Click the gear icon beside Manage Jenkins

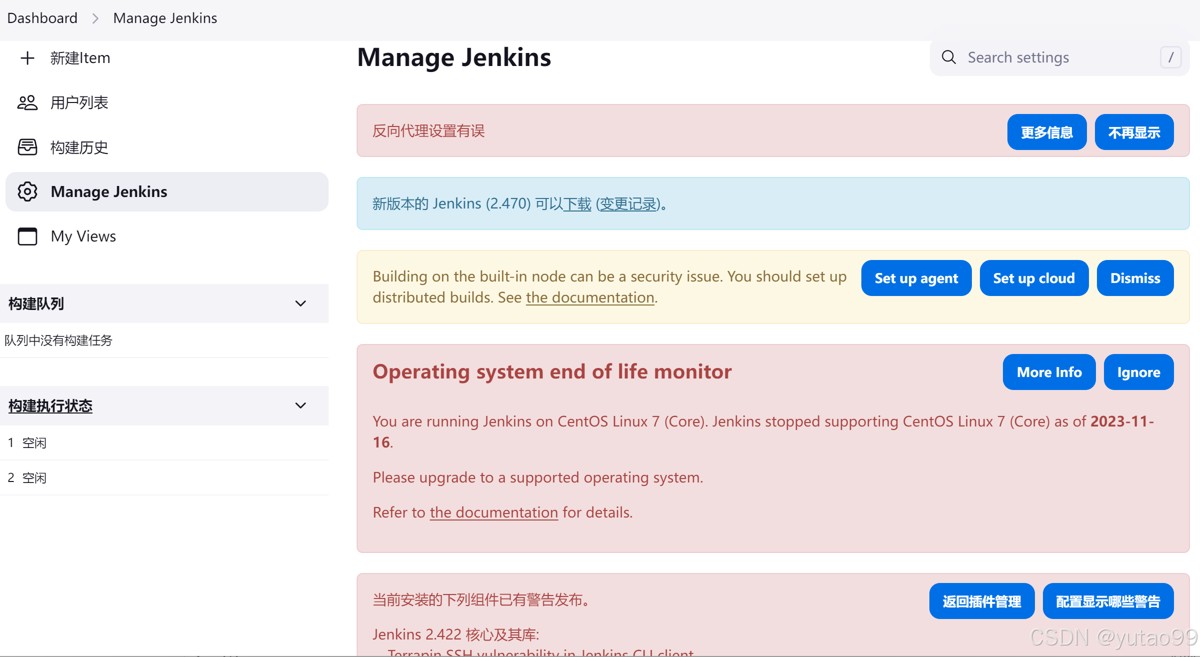(28, 192)
